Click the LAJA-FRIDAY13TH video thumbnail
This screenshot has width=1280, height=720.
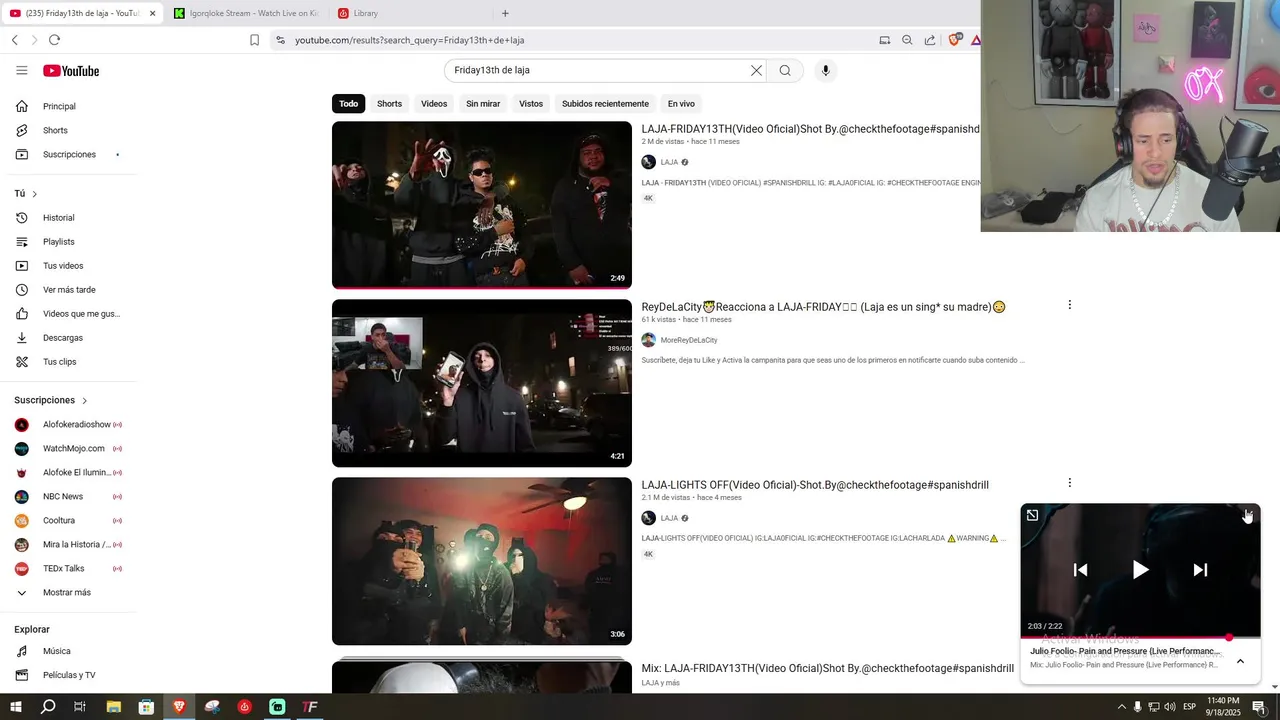click(482, 205)
